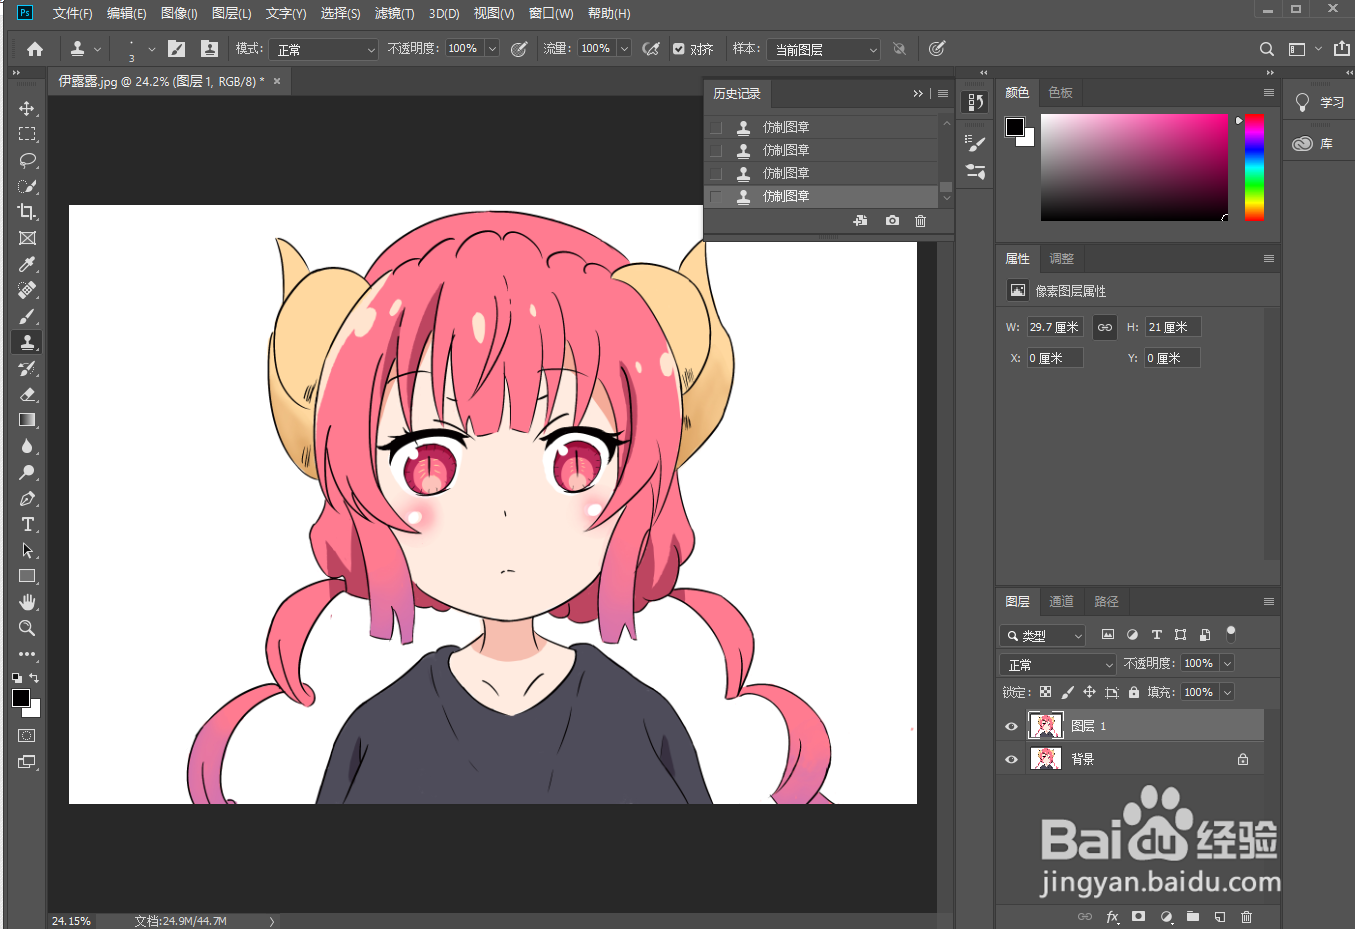The height and width of the screenshot is (929, 1355).
Task: Select the Frame tool
Action: click(27, 238)
